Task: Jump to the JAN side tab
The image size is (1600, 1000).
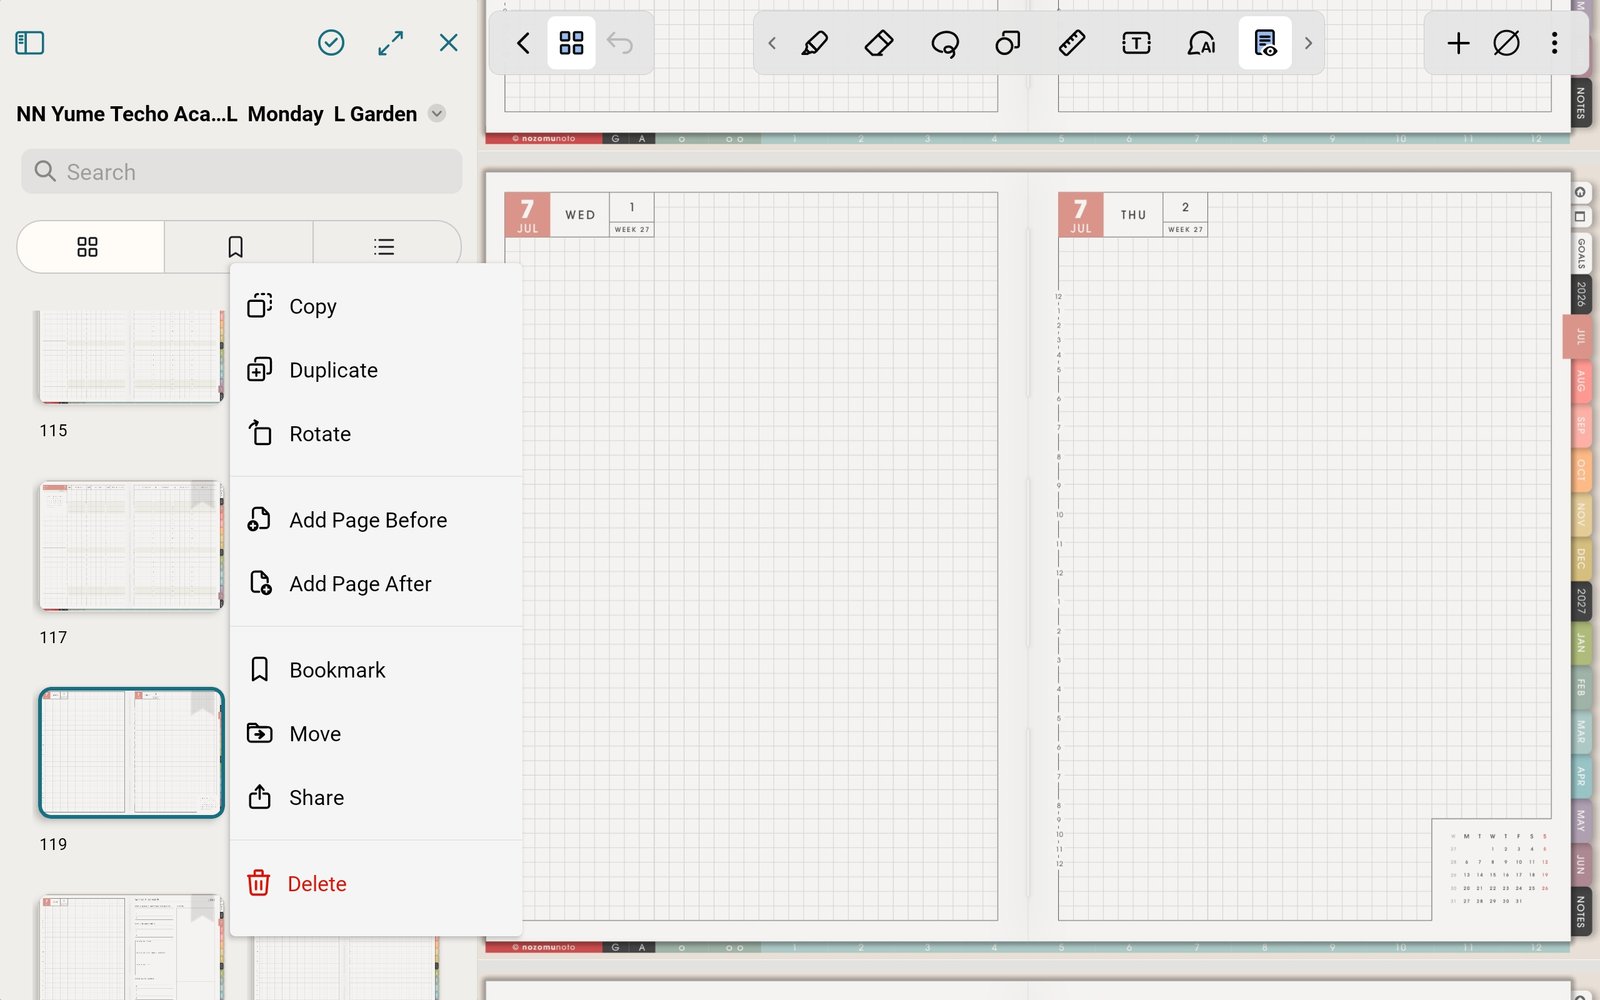Action: point(1581,643)
